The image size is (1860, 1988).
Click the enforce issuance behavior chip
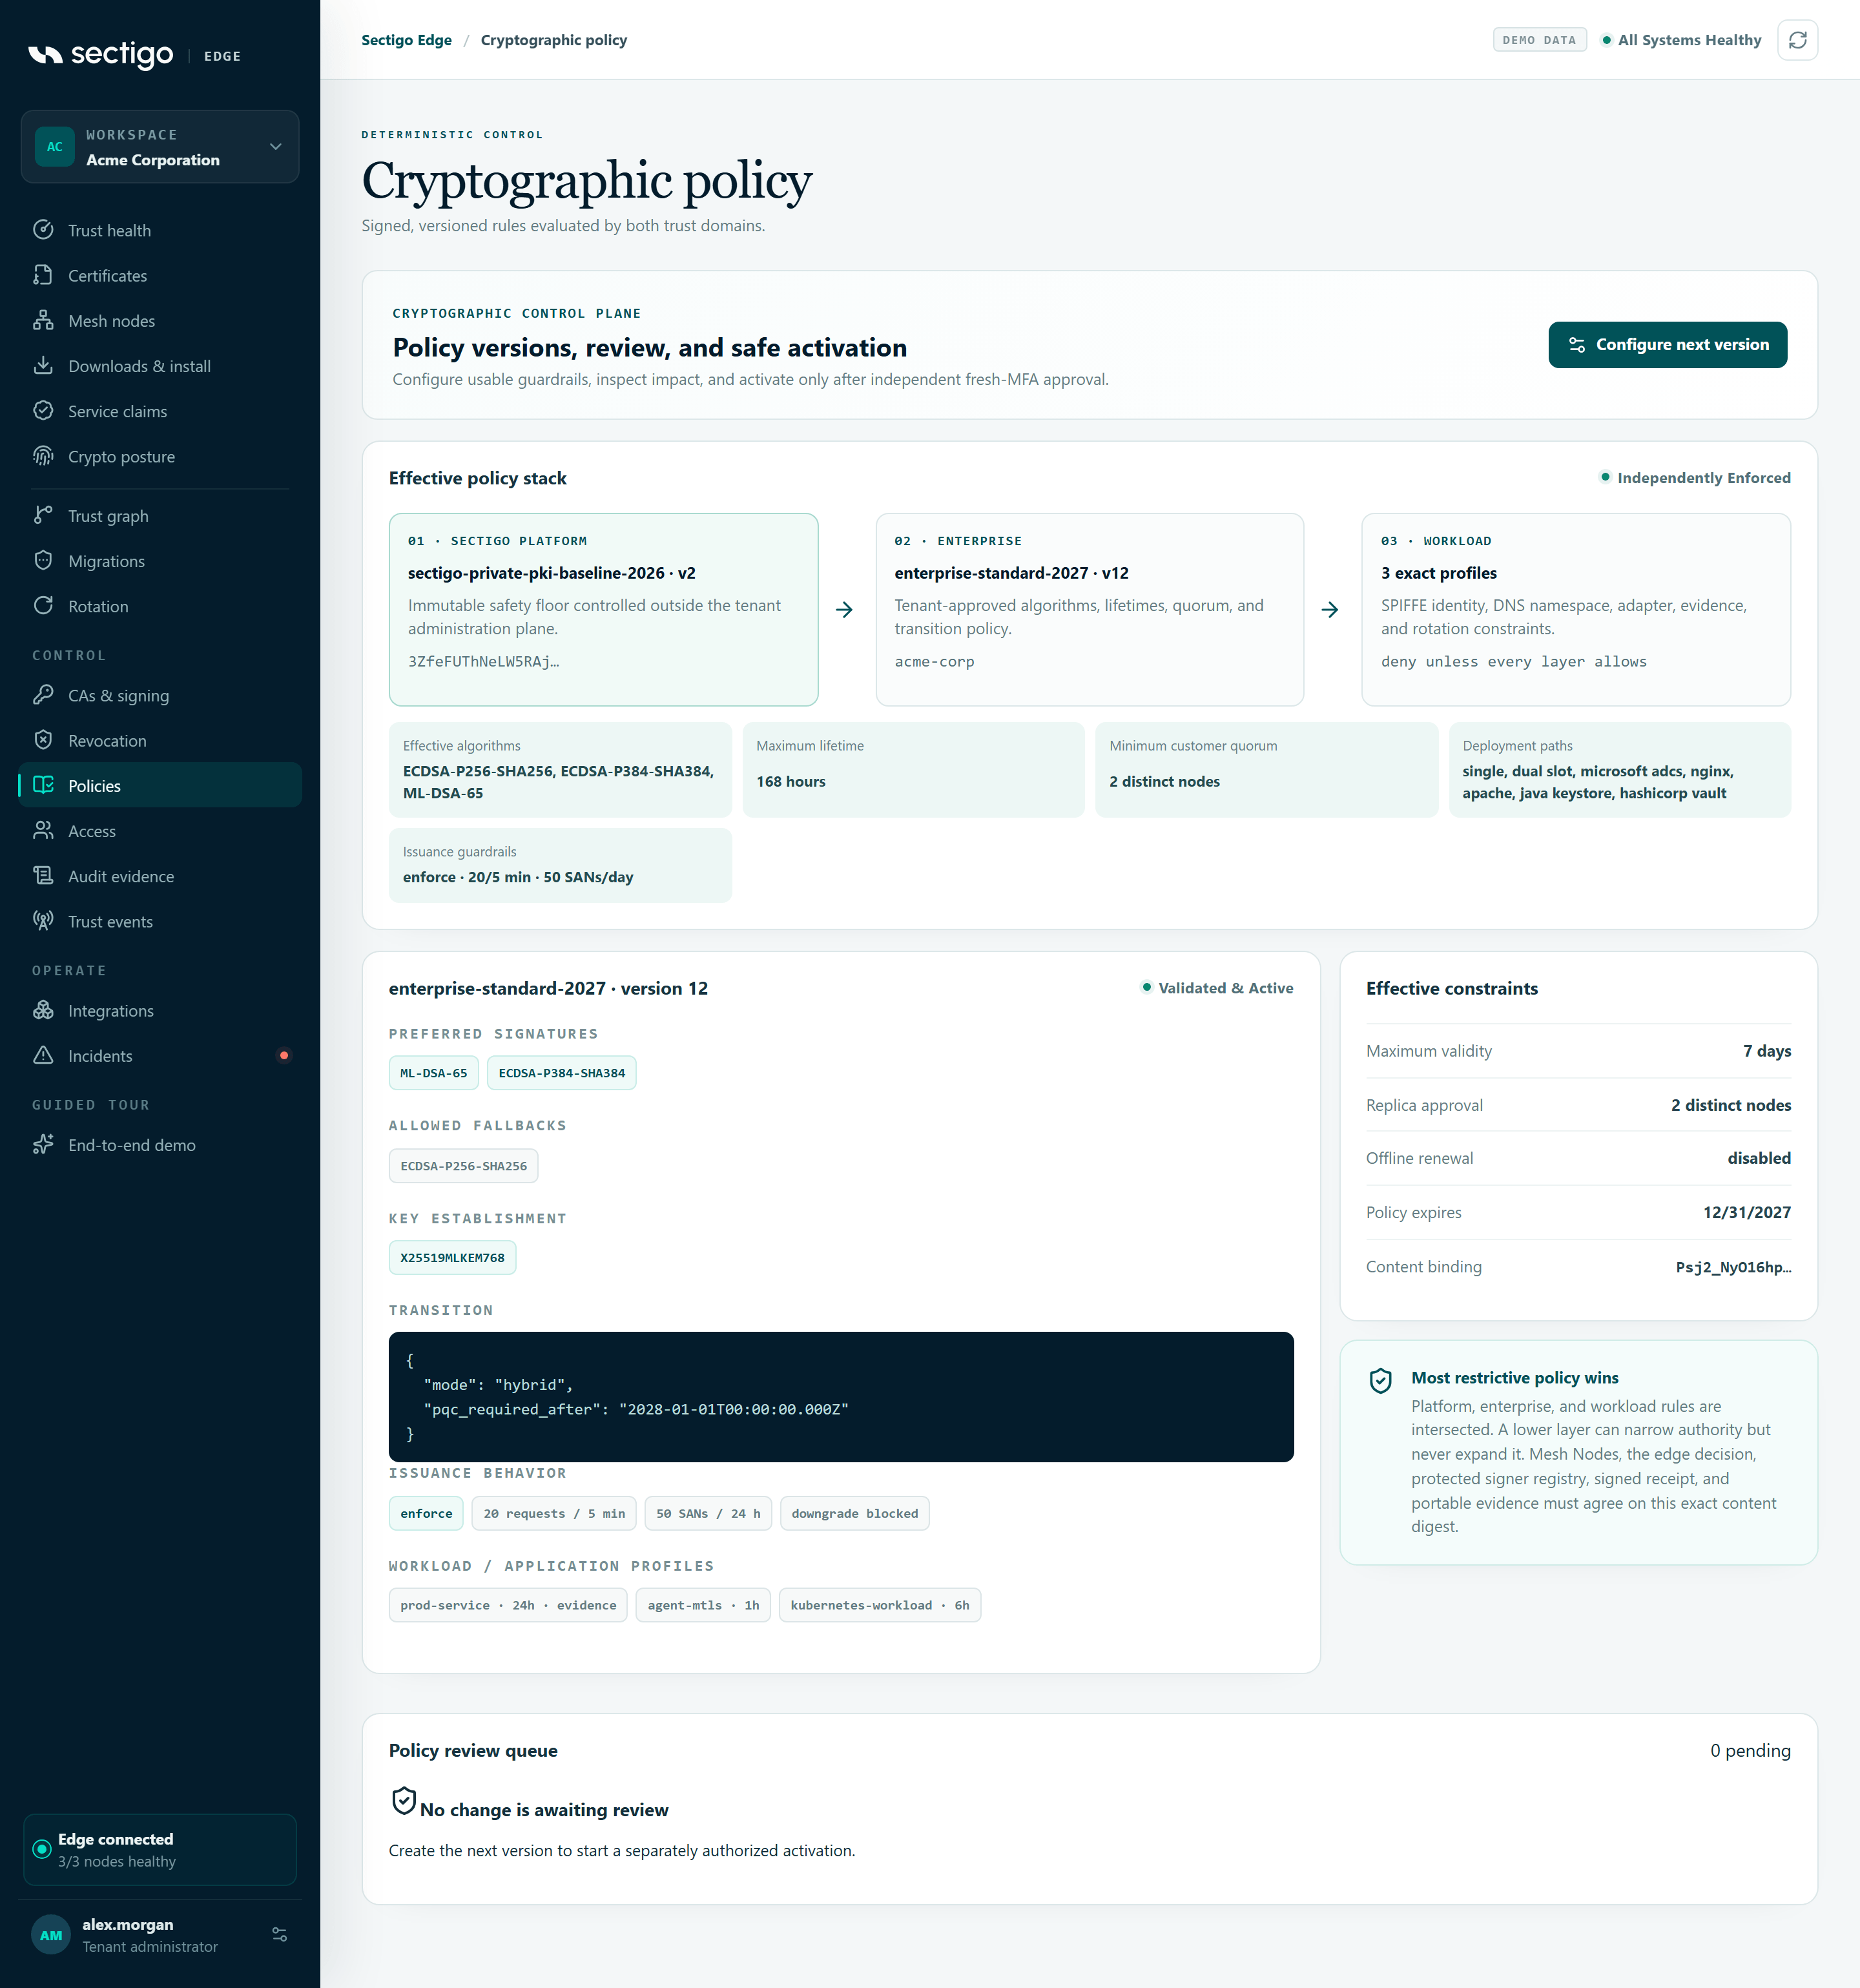426,1514
